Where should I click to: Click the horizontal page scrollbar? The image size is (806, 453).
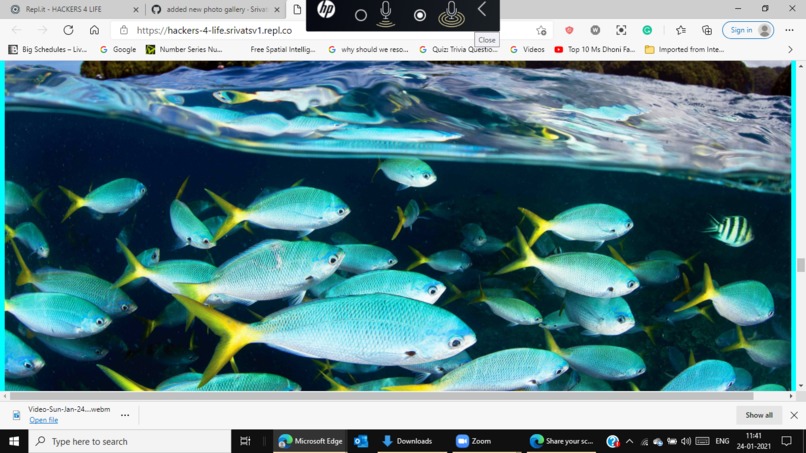381,396
